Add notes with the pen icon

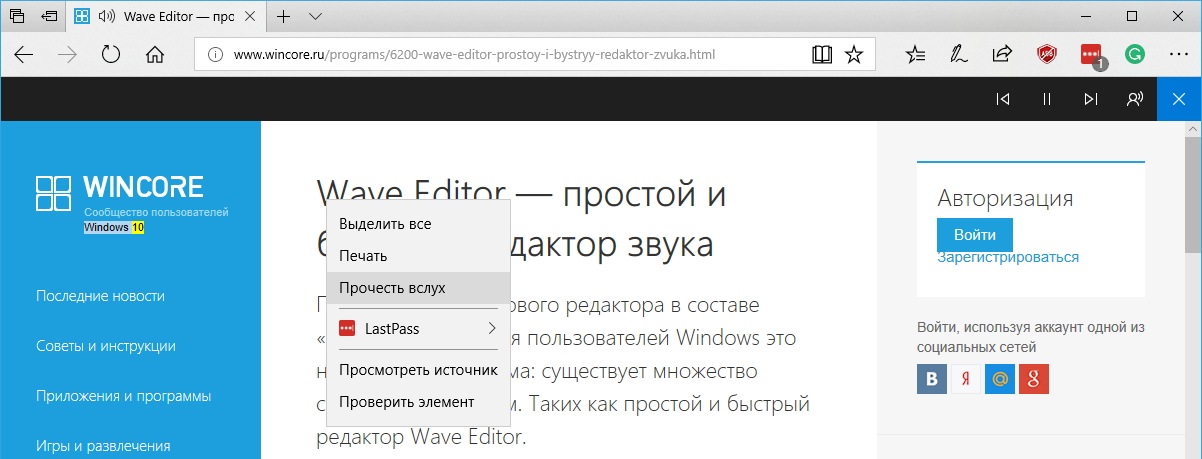pos(958,55)
